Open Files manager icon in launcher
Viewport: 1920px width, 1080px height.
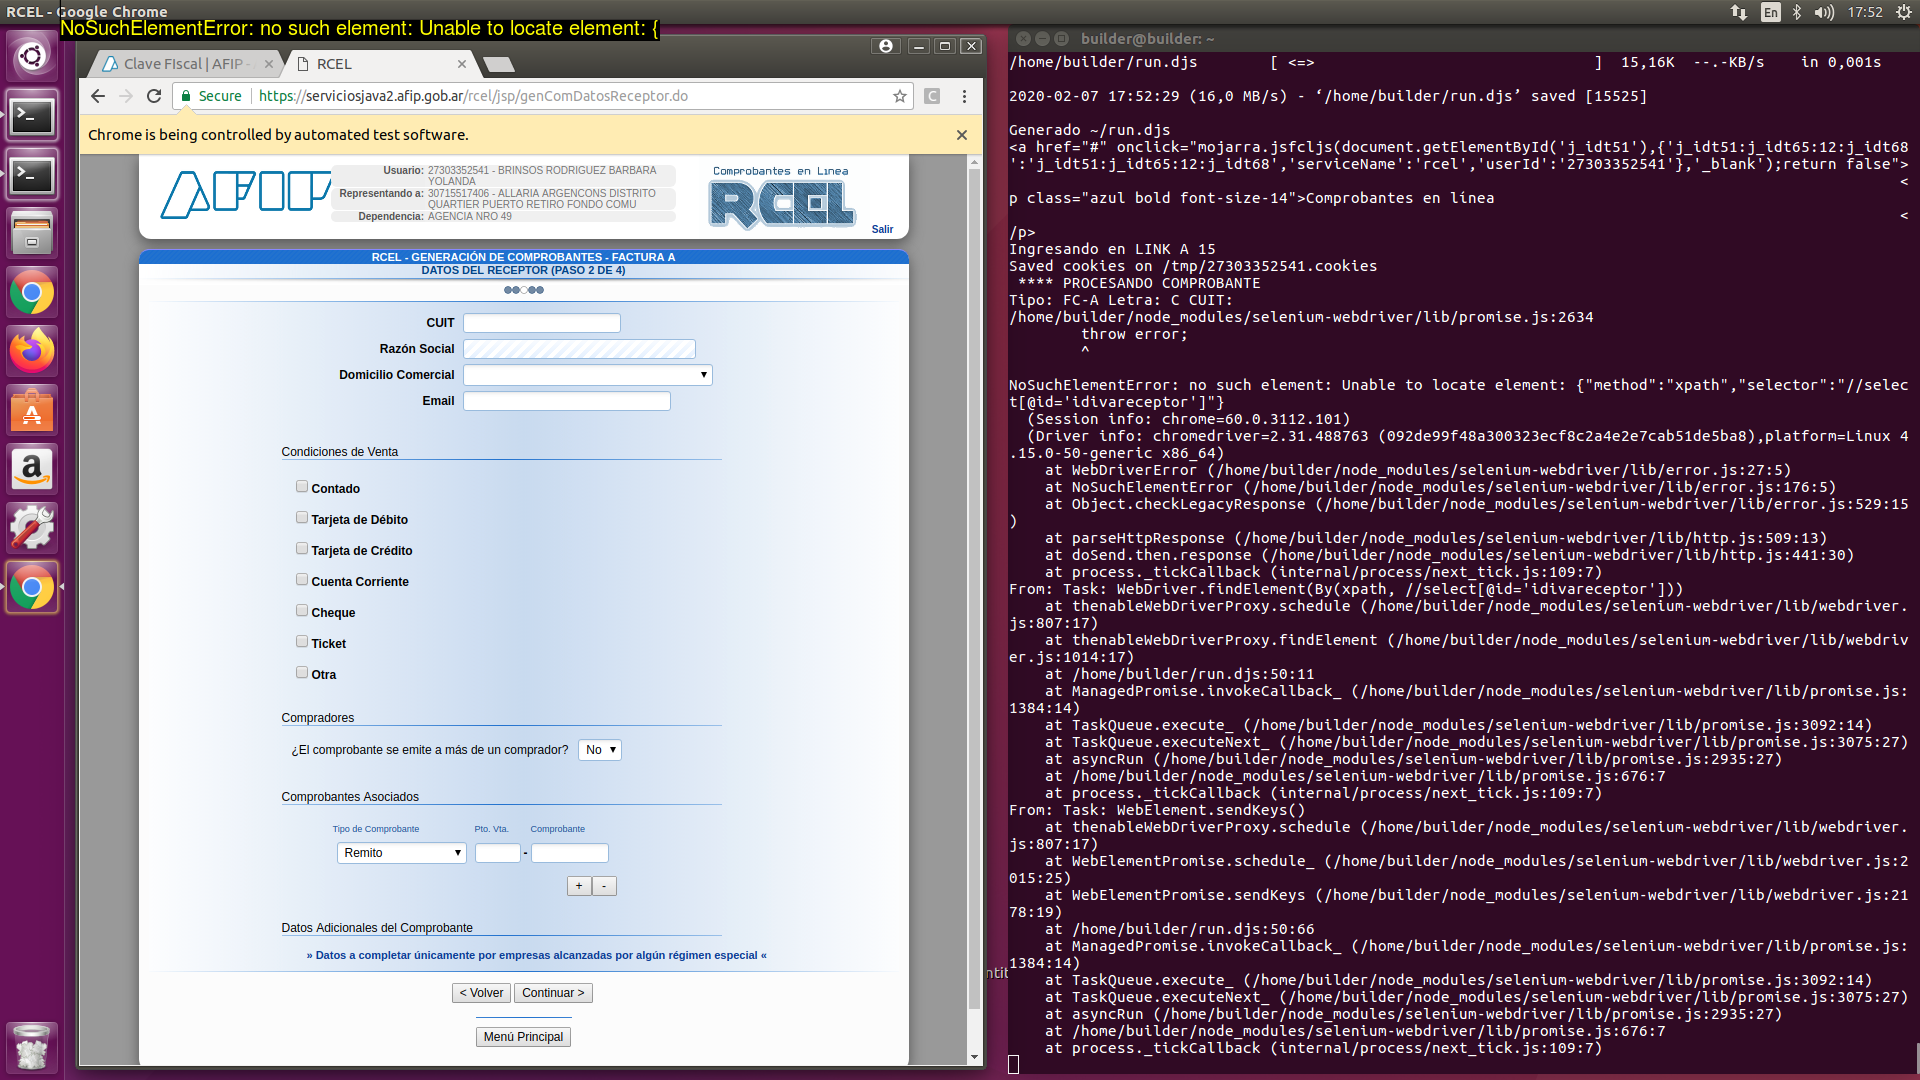click(32, 234)
